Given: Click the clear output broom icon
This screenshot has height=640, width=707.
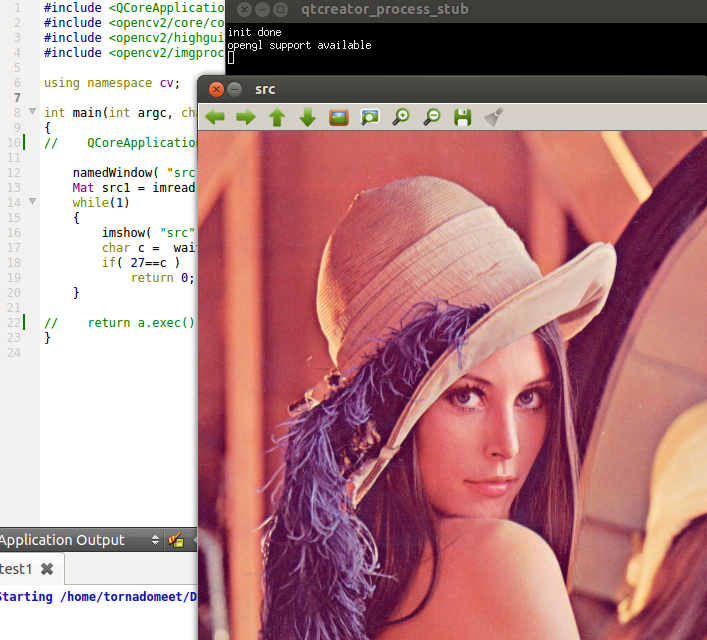Looking at the screenshot, I should (x=176, y=540).
